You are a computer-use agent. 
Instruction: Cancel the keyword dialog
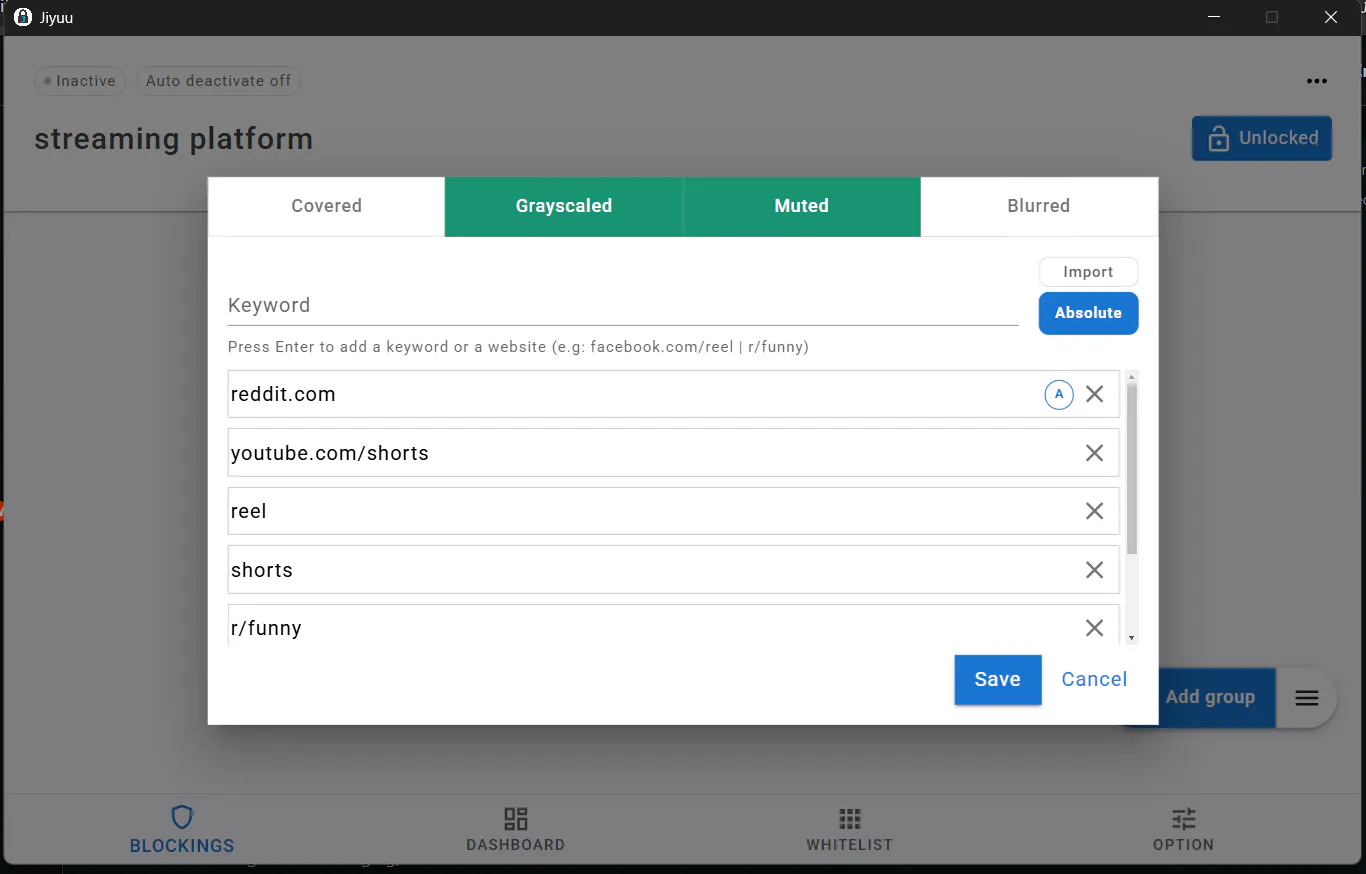tap(1094, 680)
